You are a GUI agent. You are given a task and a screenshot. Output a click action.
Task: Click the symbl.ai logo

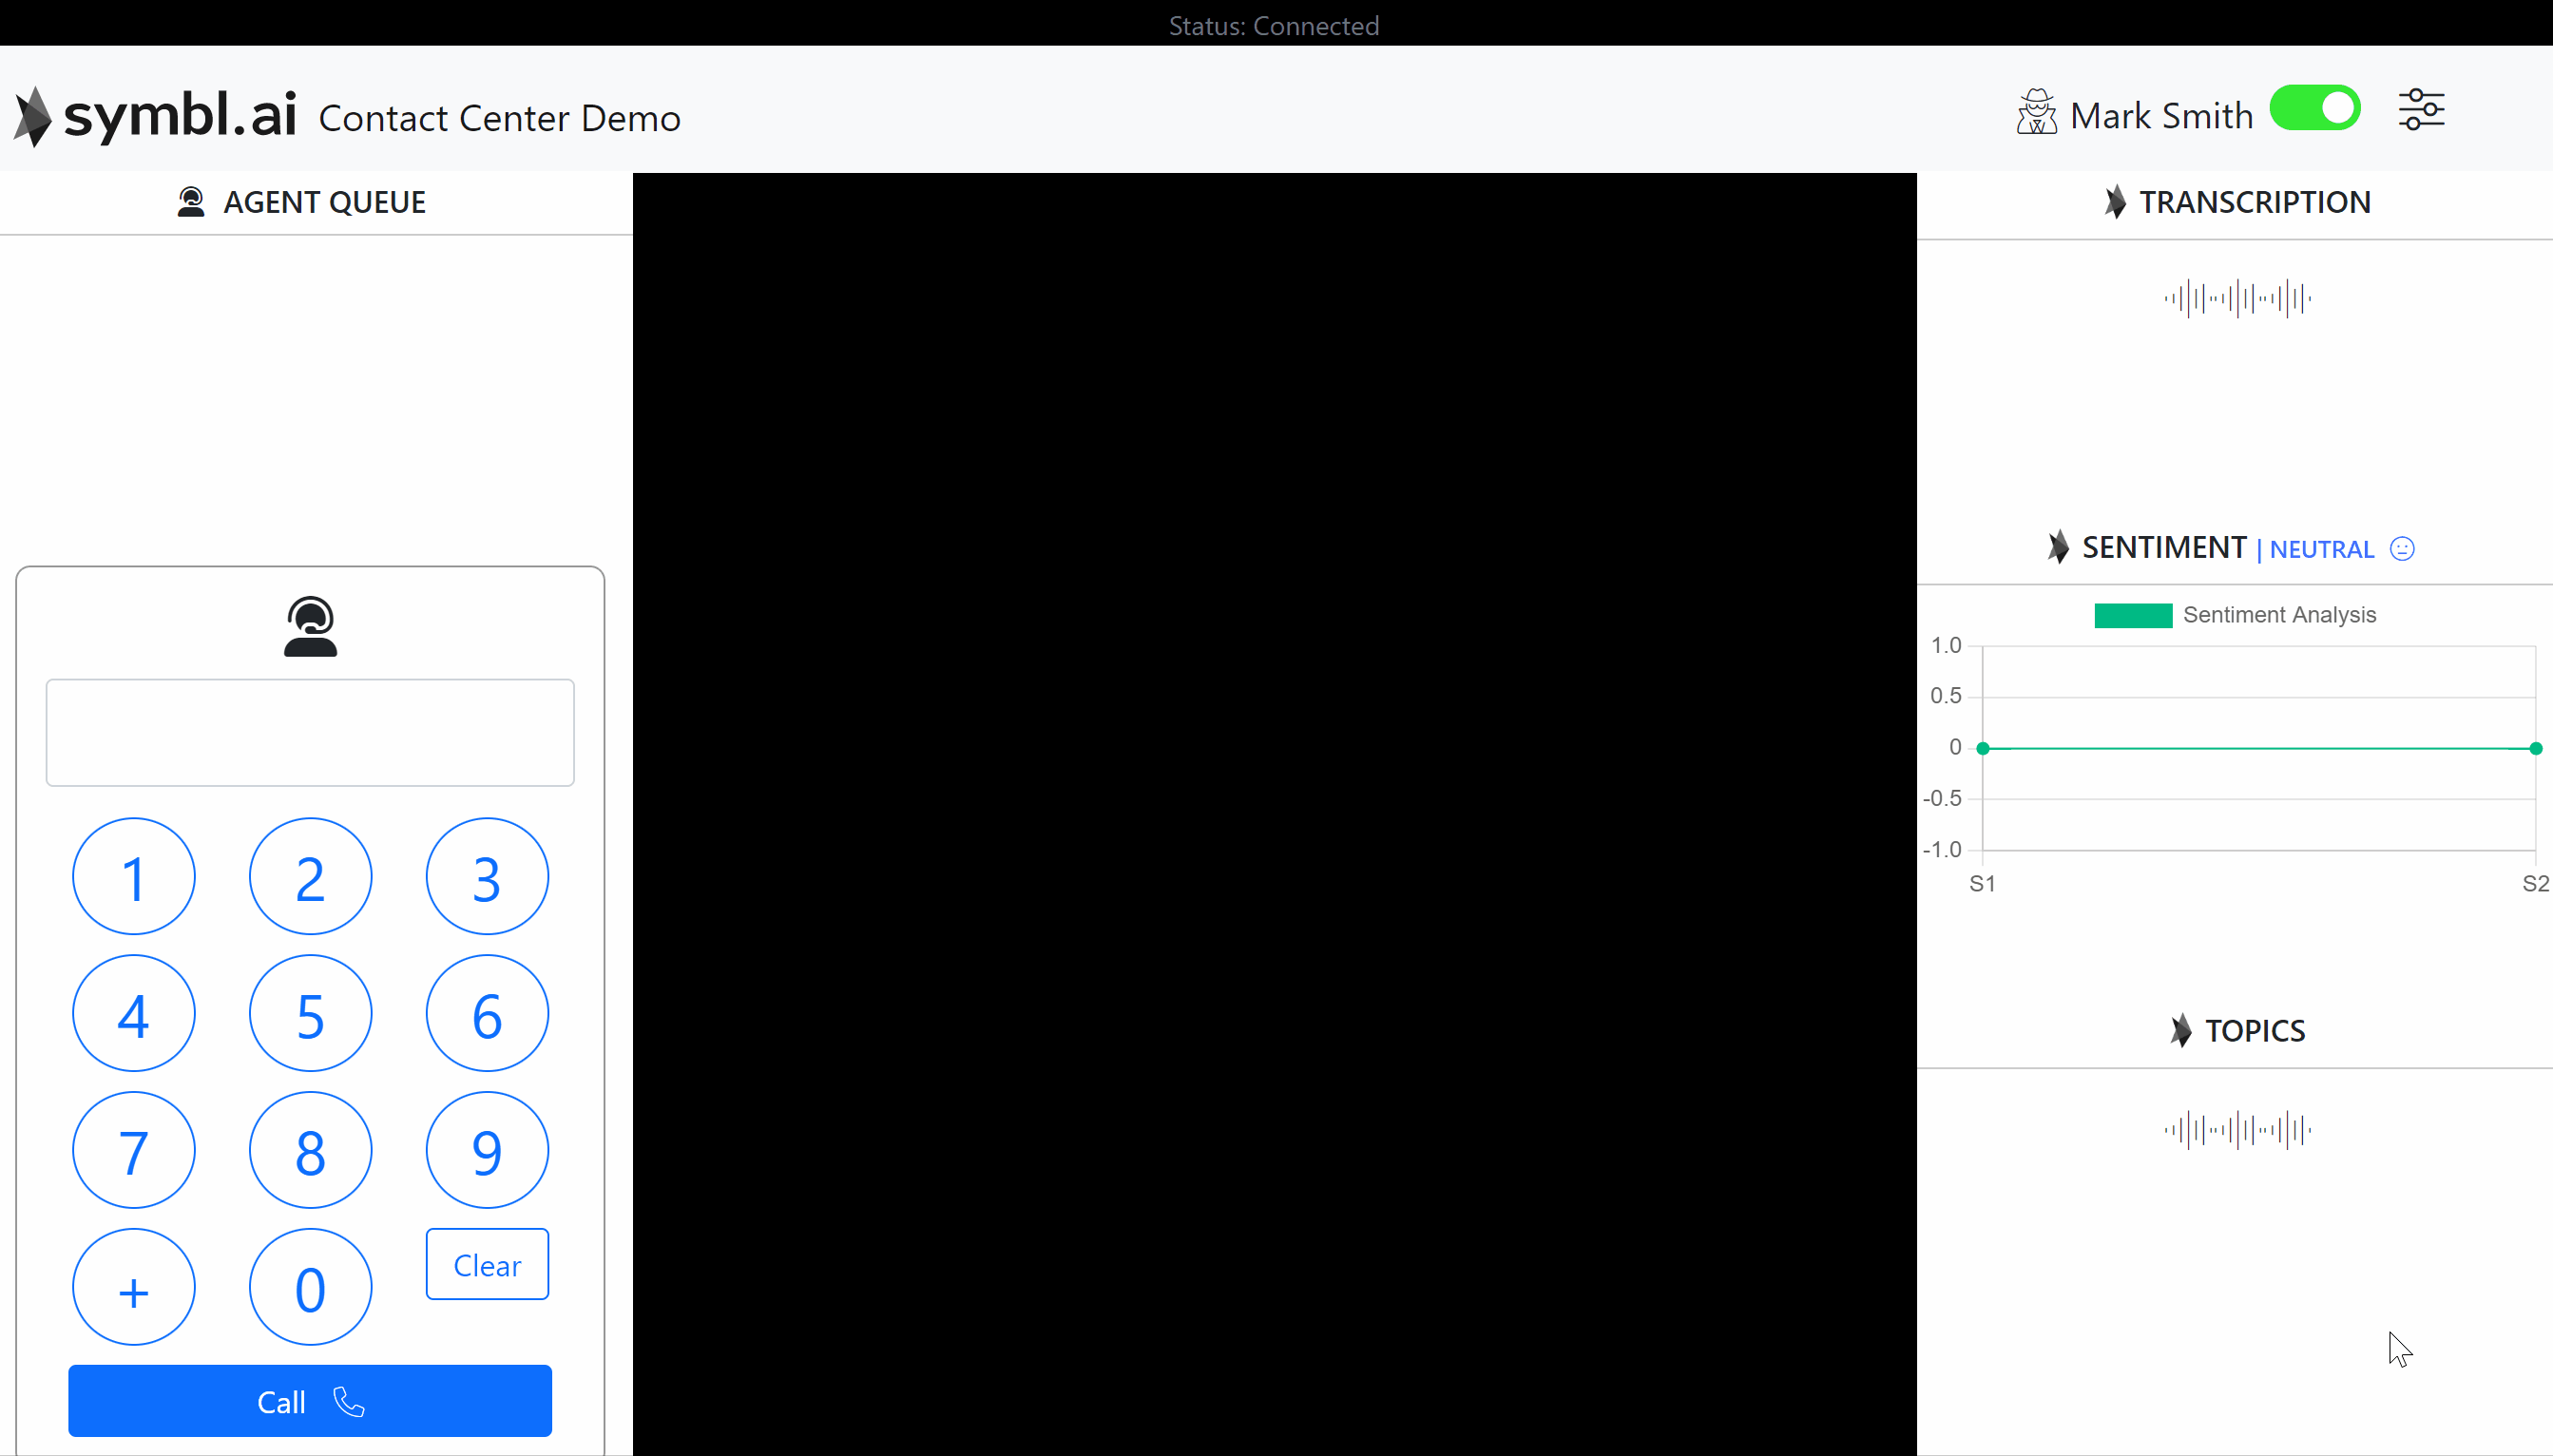(156, 115)
